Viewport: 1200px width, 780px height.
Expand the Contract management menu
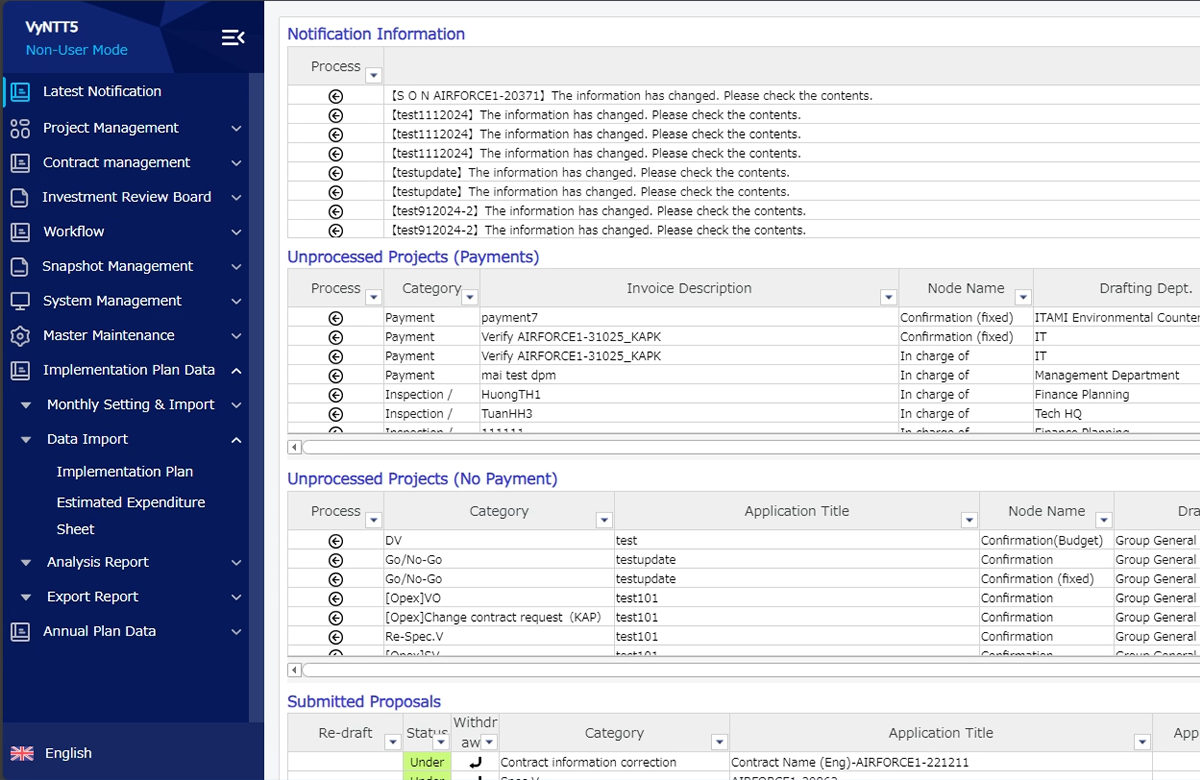coord(236,163)
